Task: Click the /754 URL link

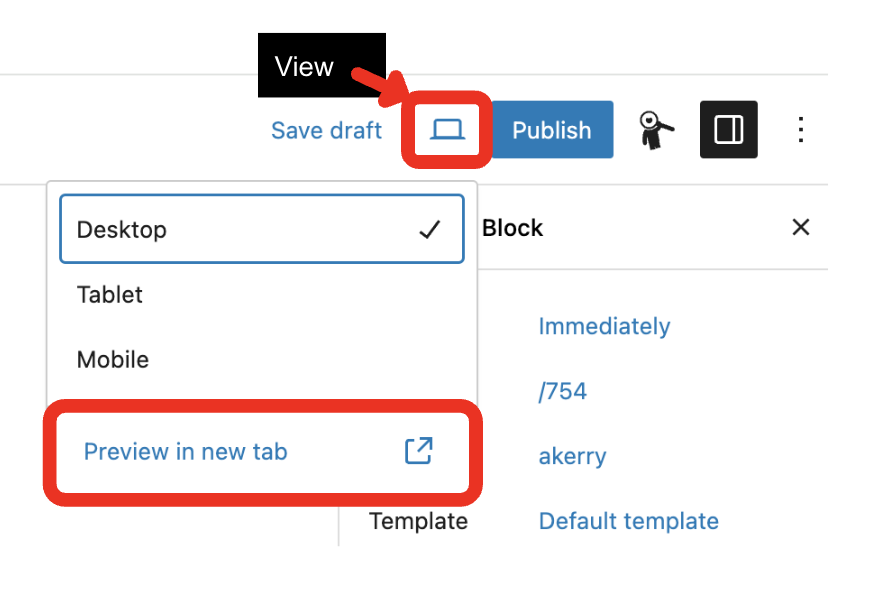Action: click(562, 391)
